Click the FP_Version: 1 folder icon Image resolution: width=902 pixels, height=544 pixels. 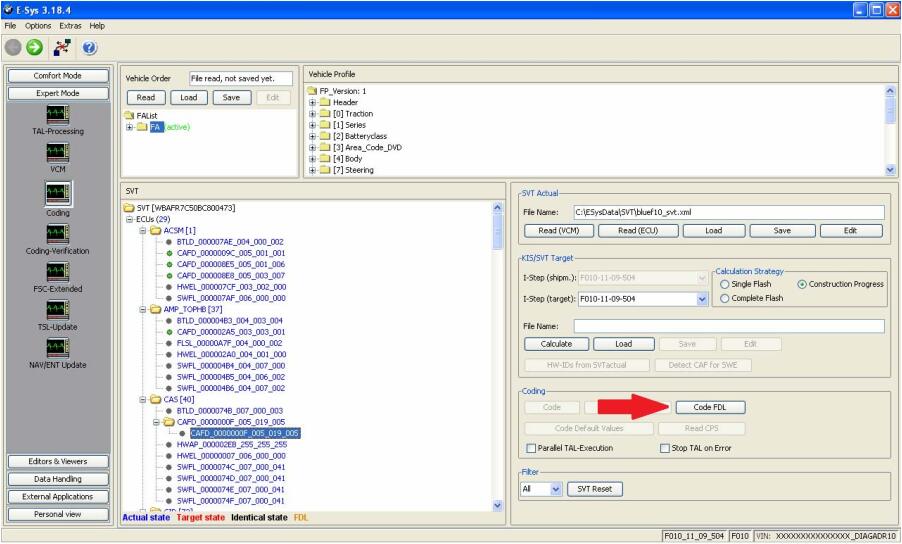click(312, 91)
